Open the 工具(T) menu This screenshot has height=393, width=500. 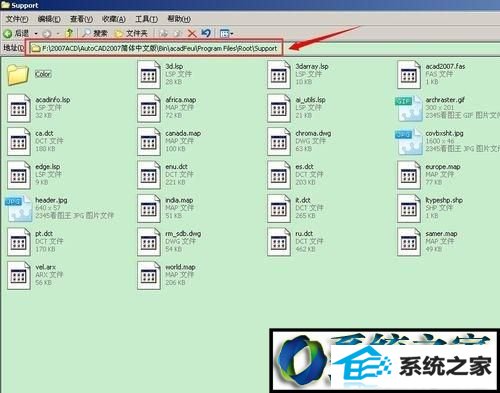146,19
